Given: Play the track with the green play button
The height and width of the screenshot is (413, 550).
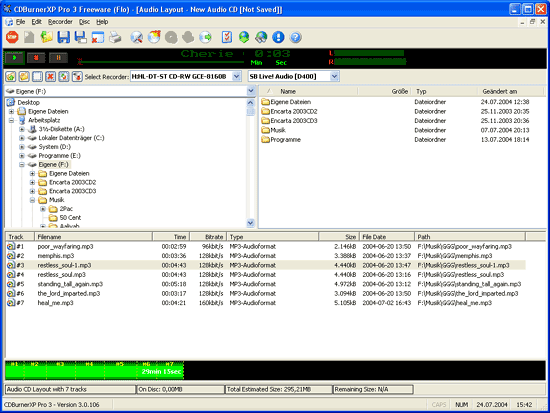Looking at the screenshot, I should click(14, 58).
